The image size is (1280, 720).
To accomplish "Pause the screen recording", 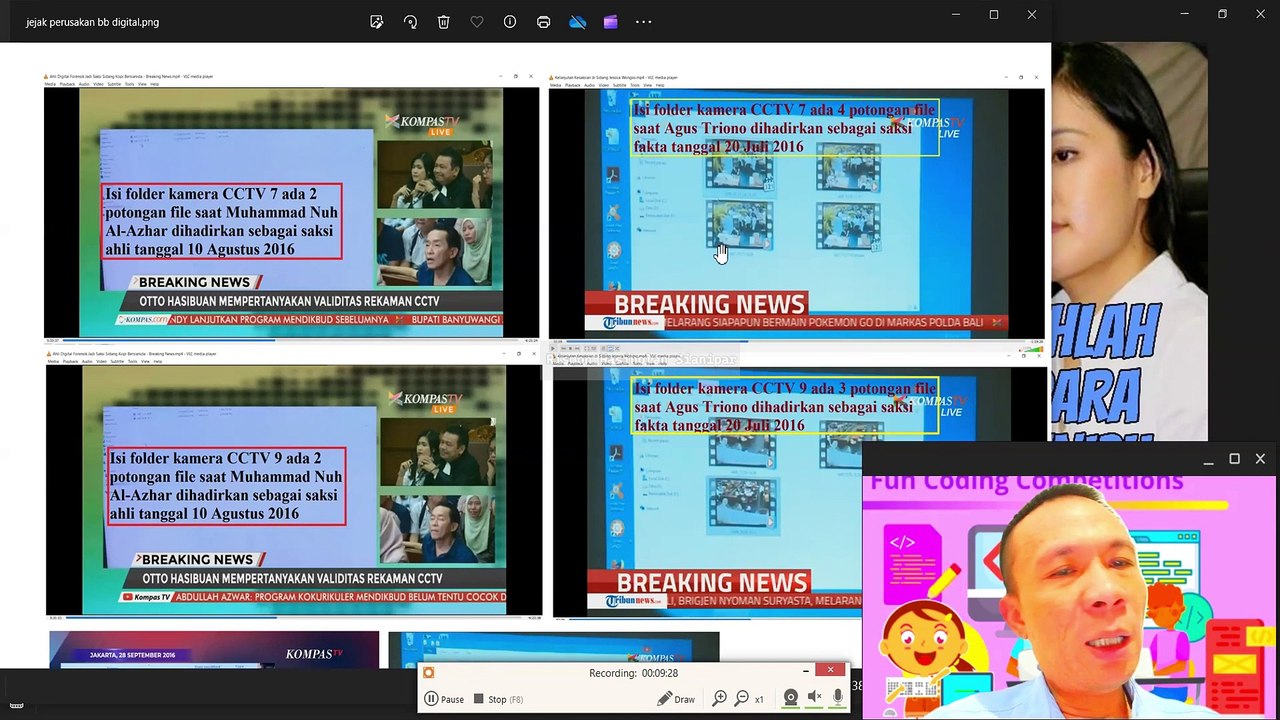I will (x=444, y=699).
